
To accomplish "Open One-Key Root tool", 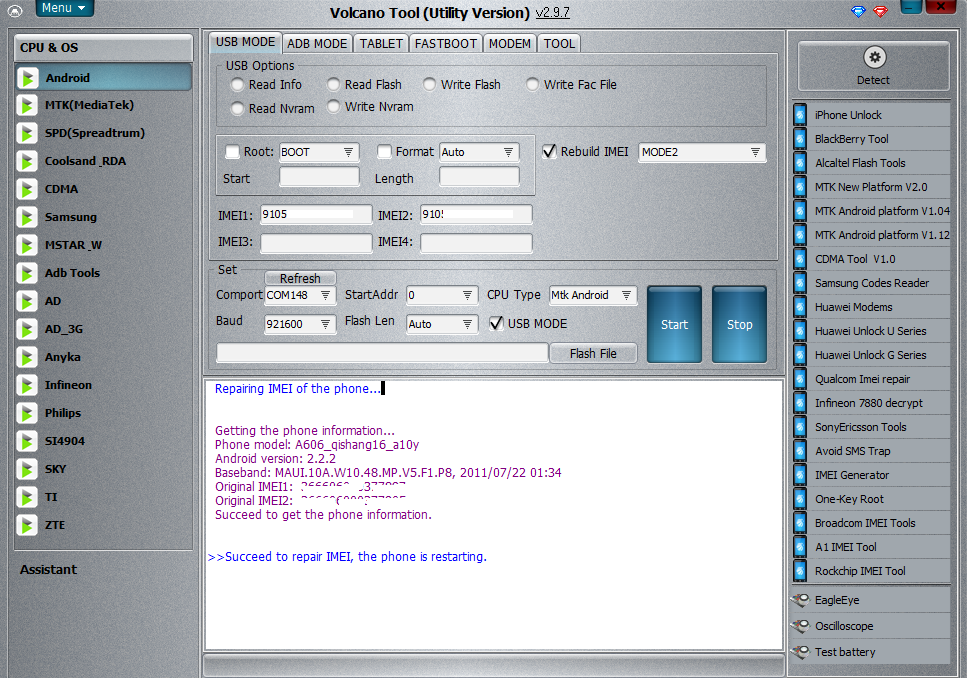I will click(871, 499).
